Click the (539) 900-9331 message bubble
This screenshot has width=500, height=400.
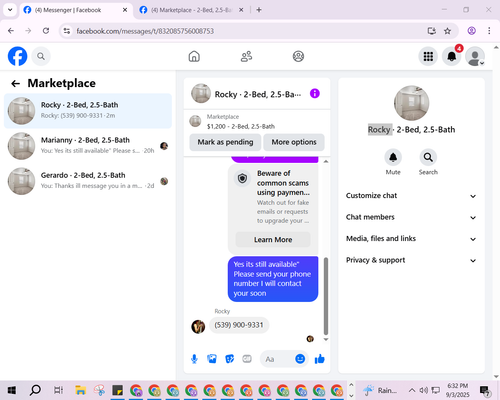point(239,325)
